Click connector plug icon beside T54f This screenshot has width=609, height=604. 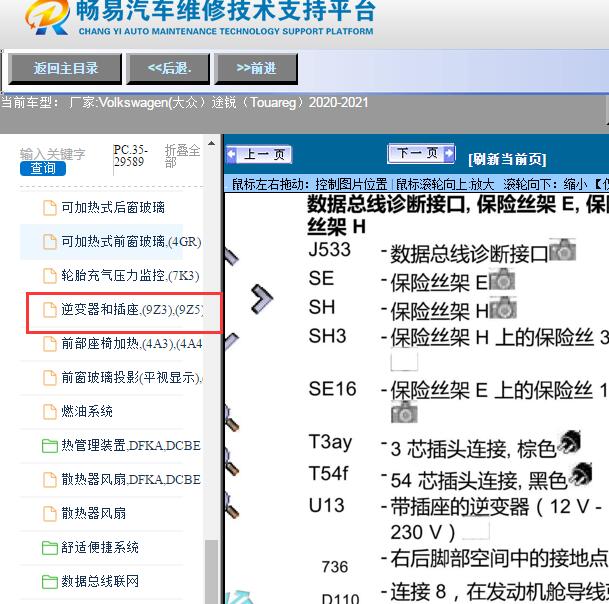pos(580,474)
